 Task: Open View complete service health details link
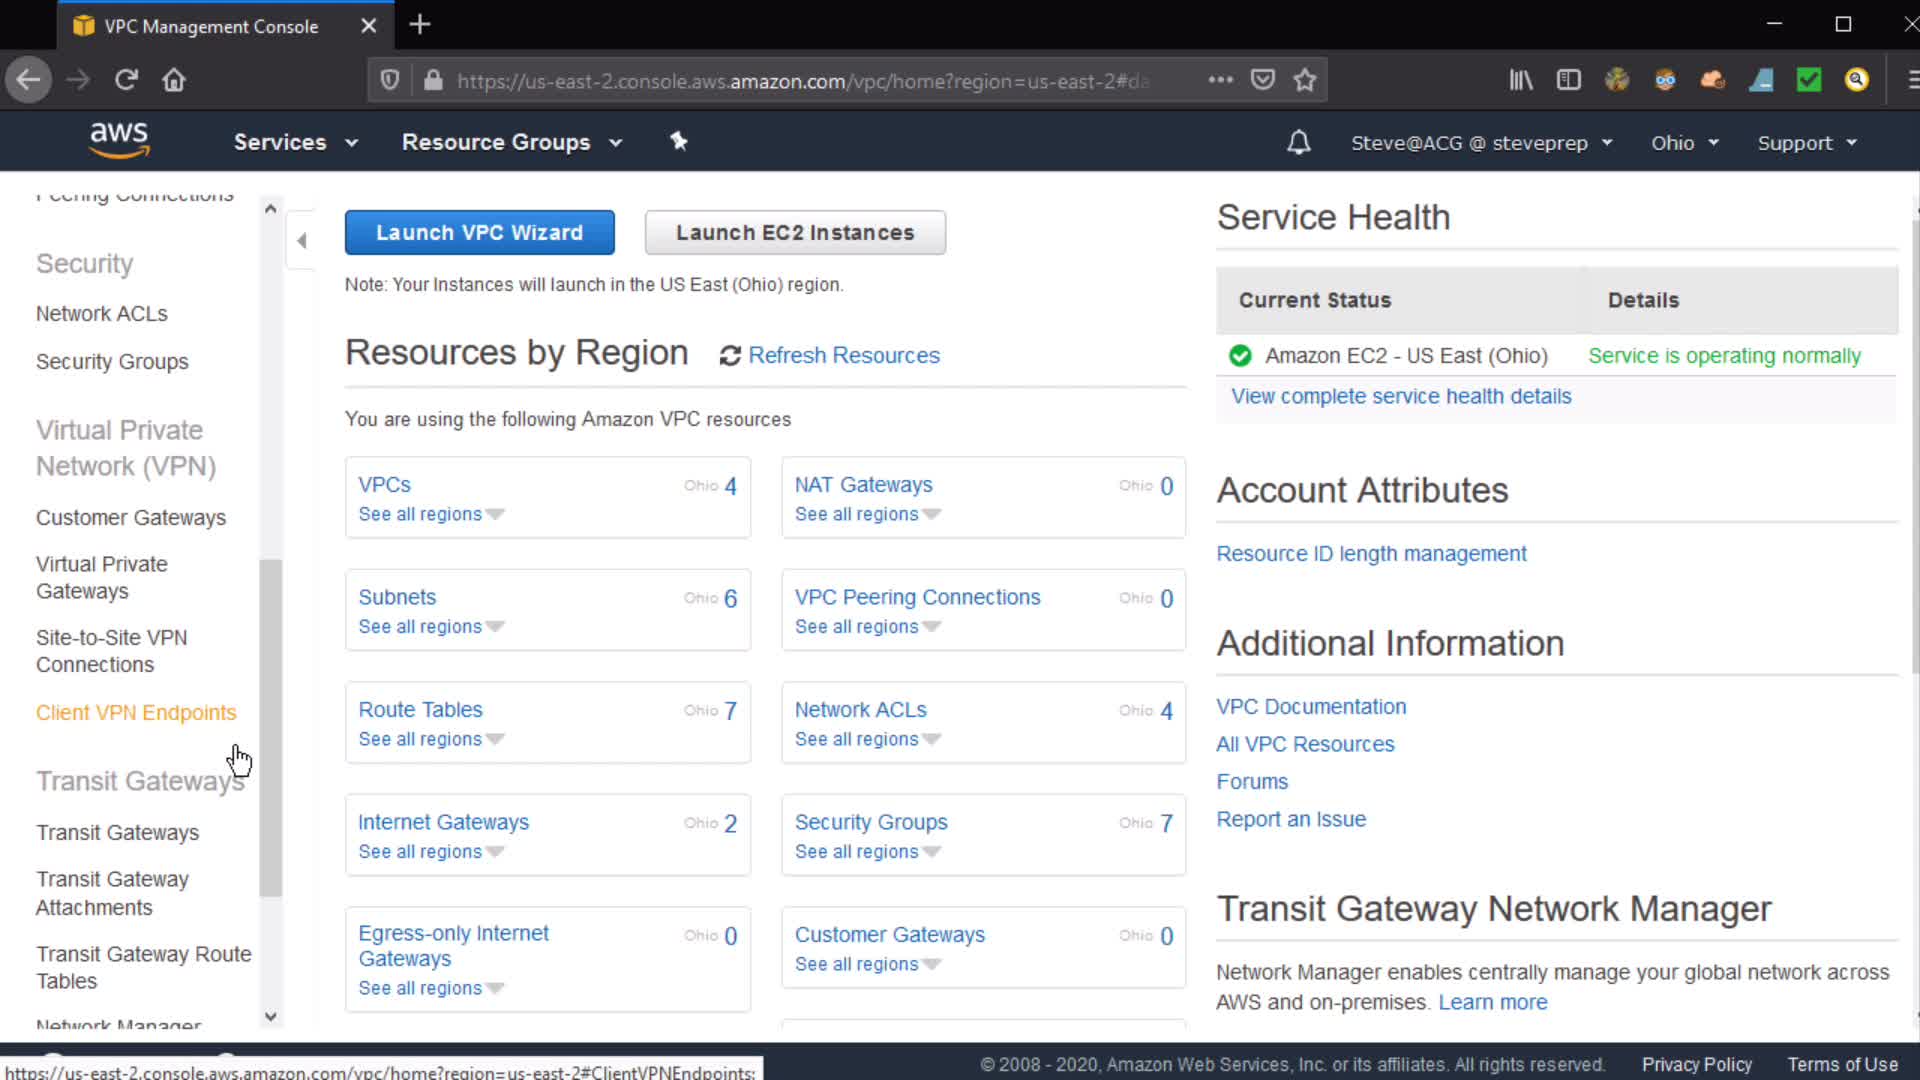[x=1400, y=396]
